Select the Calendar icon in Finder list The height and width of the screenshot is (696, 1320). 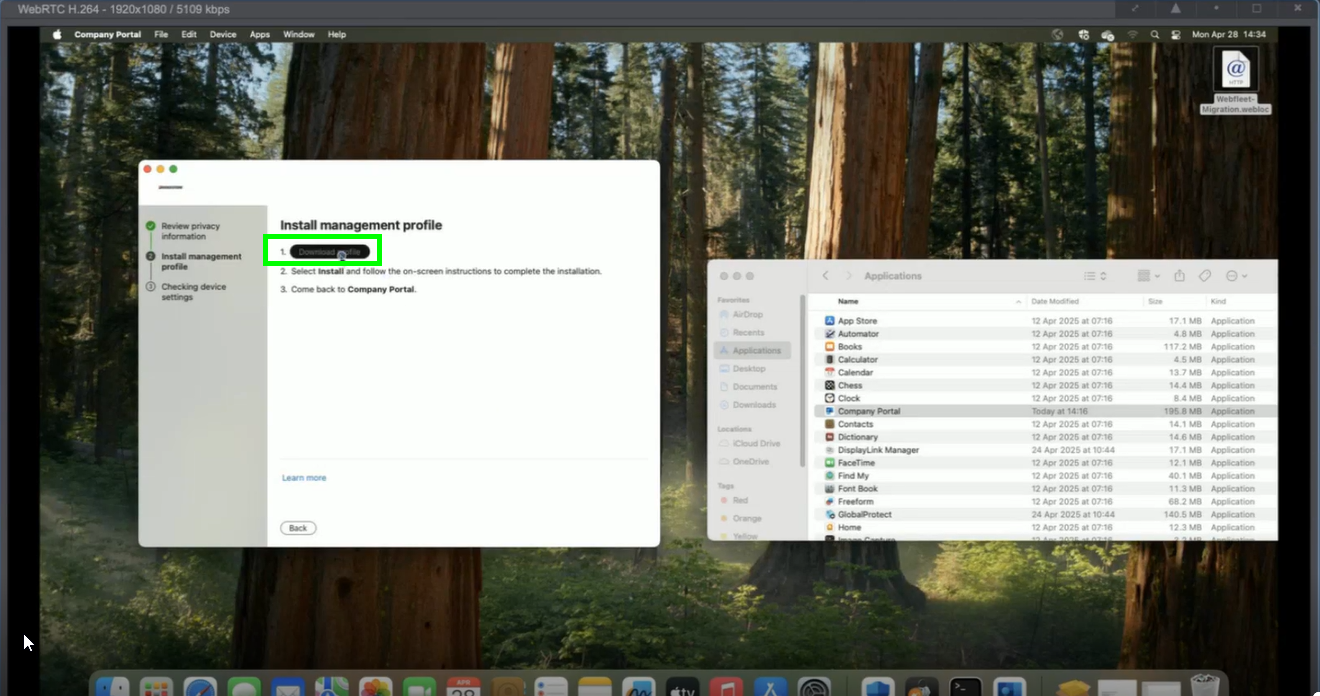[x=829, y=373]
